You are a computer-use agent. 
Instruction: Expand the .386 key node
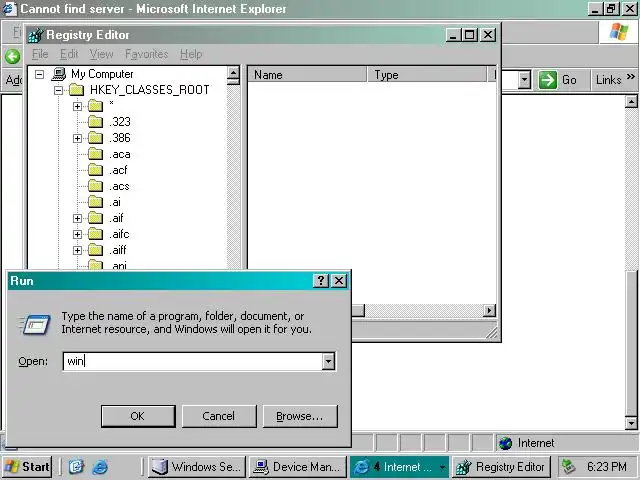77,138
